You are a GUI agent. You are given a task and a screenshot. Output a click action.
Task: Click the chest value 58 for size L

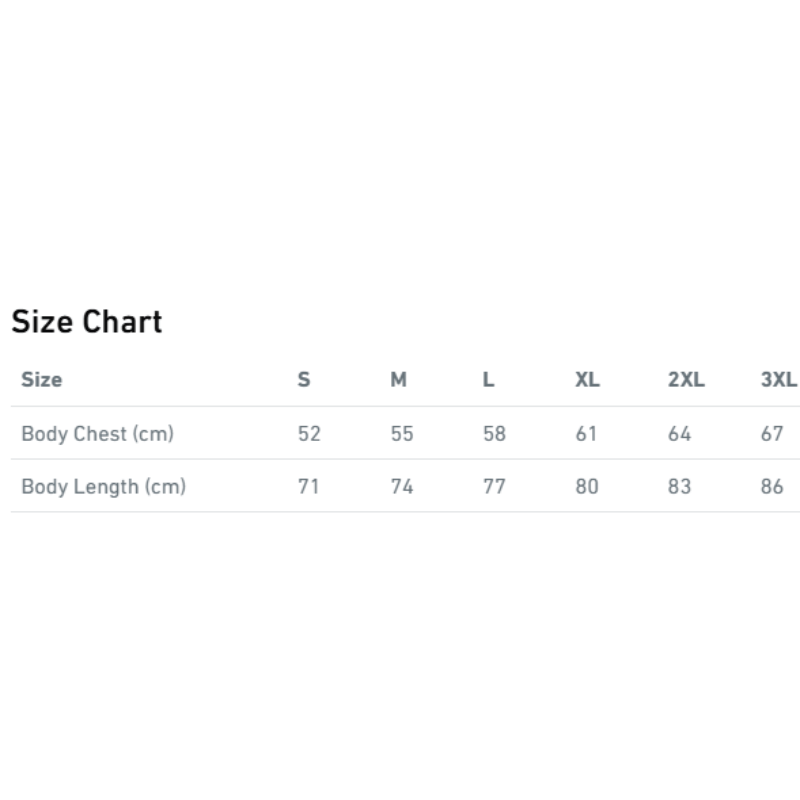click(494, 434)
